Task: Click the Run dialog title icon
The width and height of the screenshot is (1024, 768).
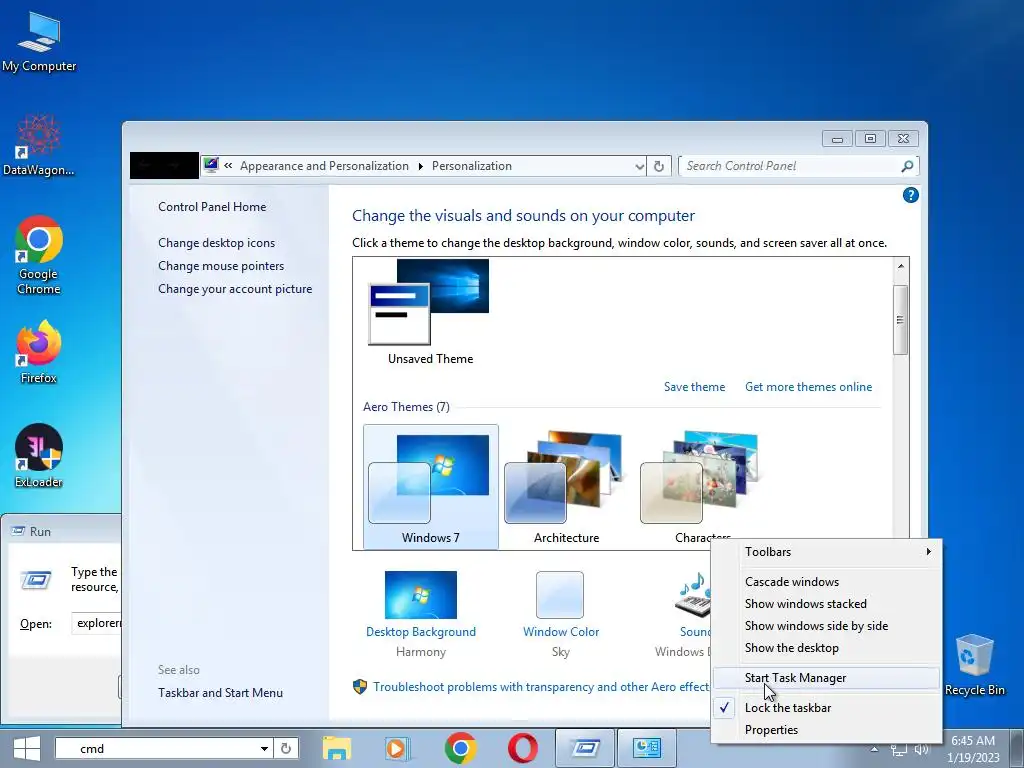Action: click(18, 532)
